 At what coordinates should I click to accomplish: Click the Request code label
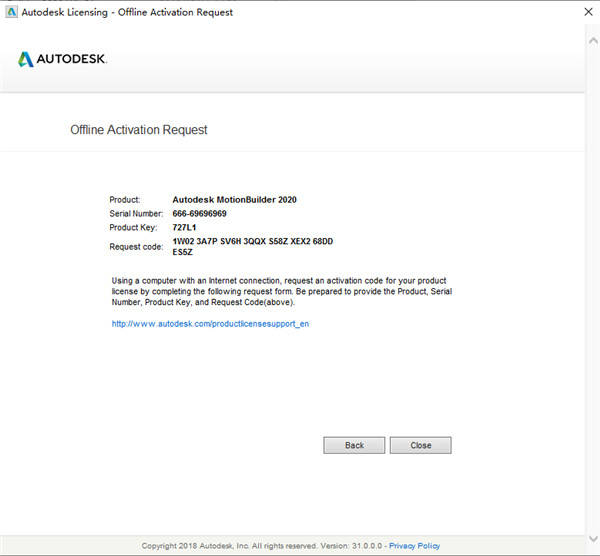pyautogui.click(x=136, y=246)
